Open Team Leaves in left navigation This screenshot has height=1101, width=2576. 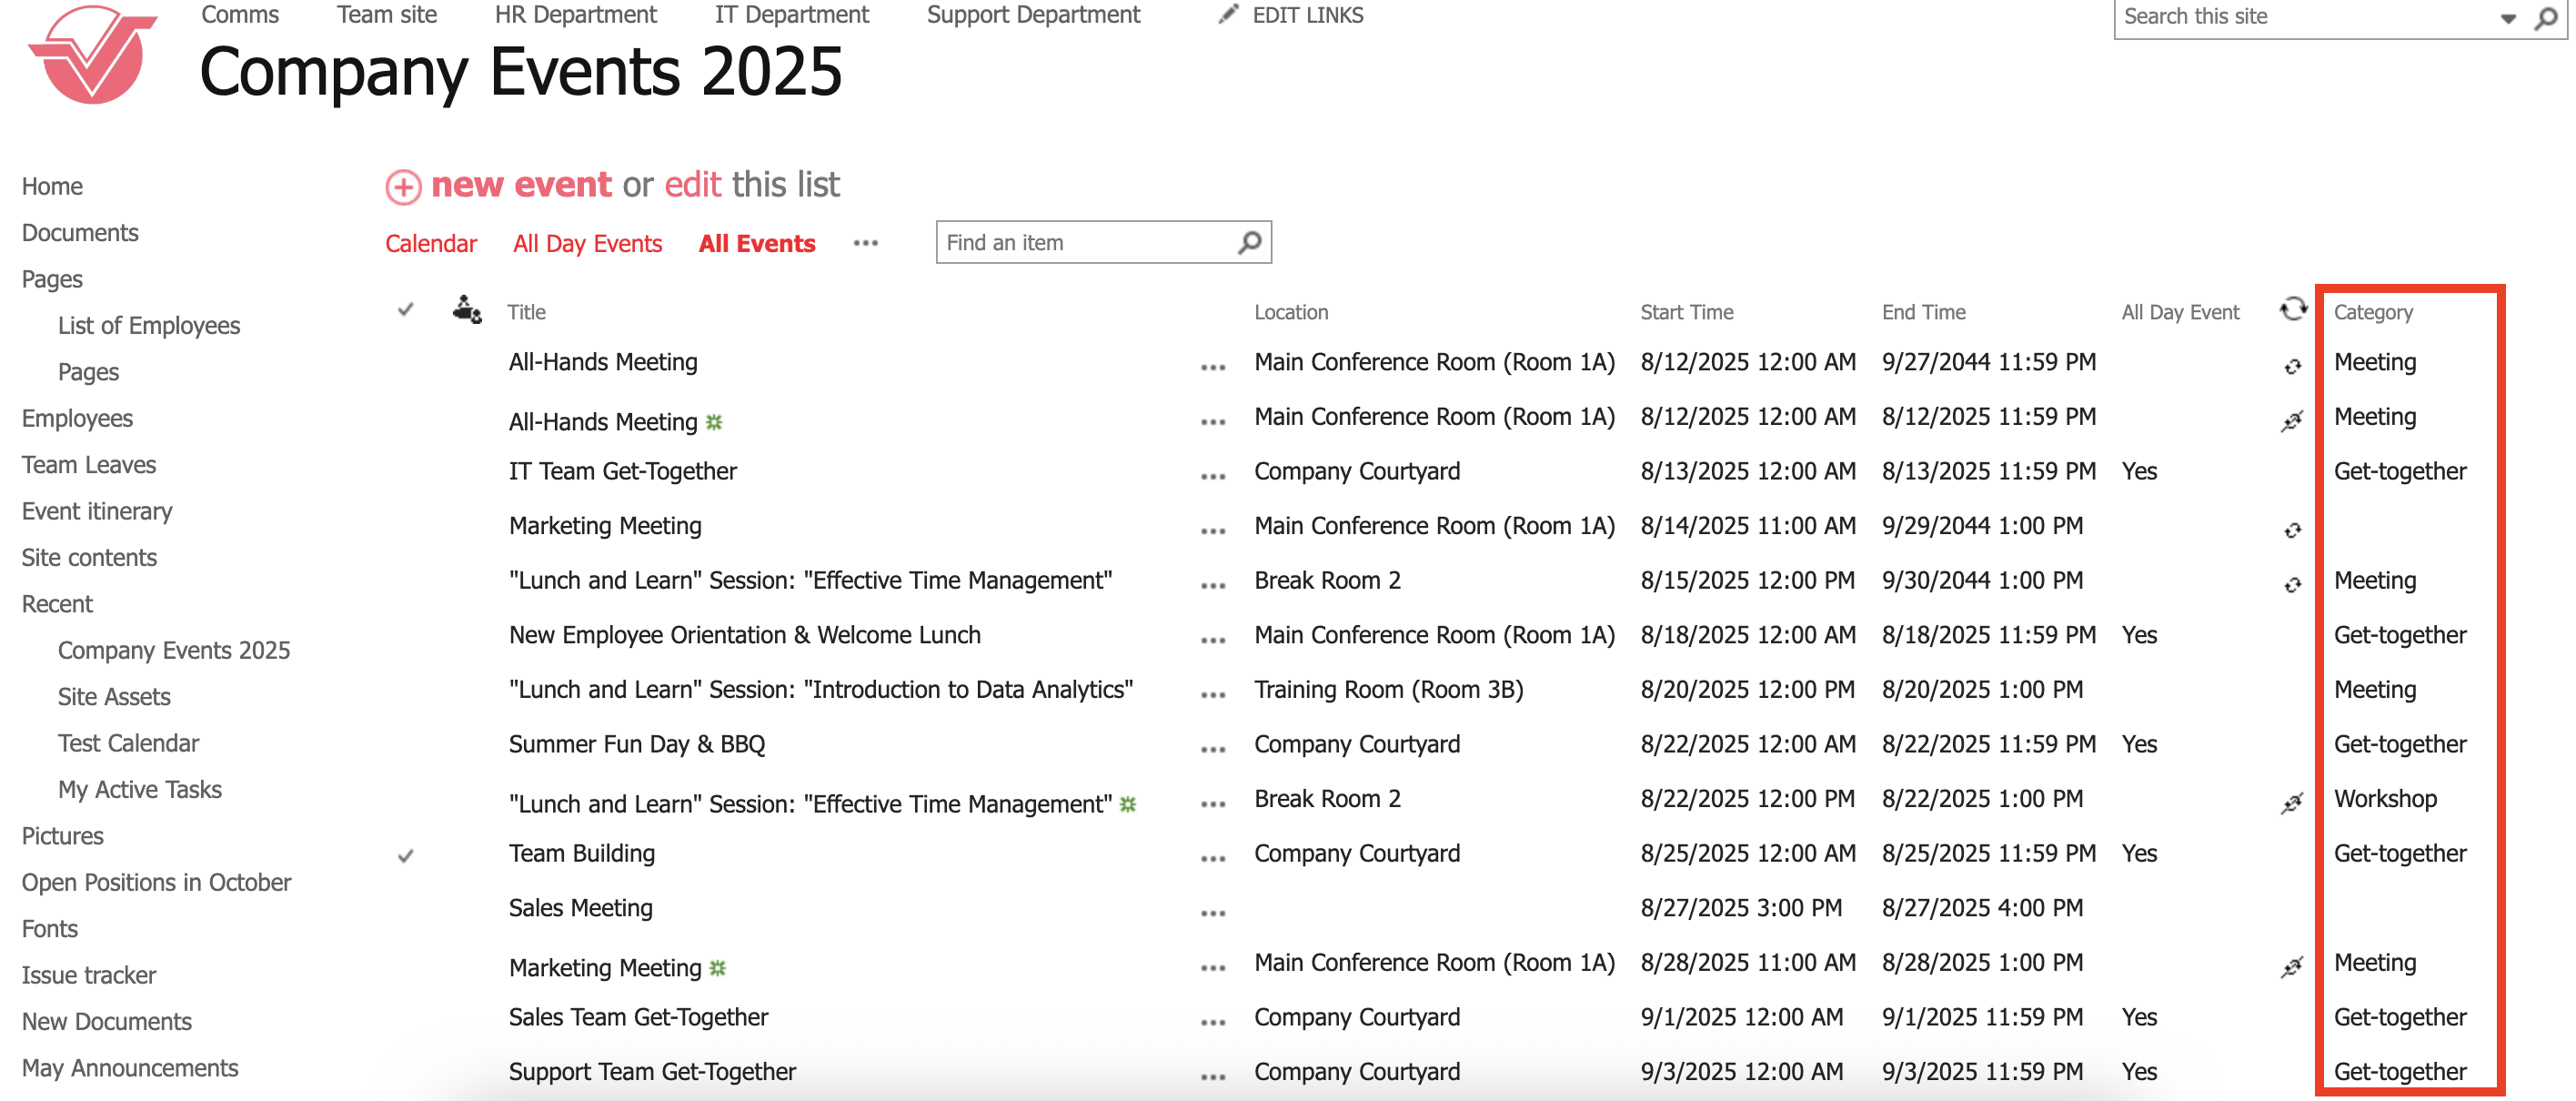coord(89,465)
